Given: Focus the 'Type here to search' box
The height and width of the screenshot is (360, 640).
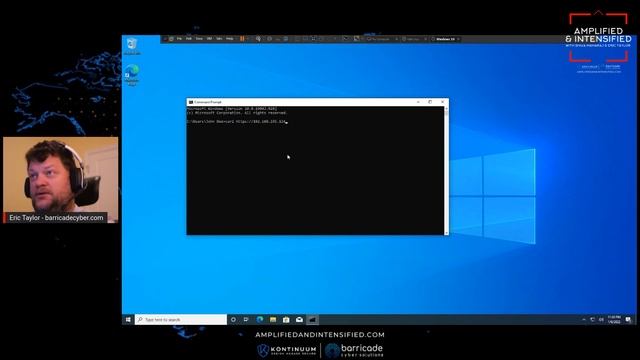Looking at the screenshot, I should pos(181,320).
